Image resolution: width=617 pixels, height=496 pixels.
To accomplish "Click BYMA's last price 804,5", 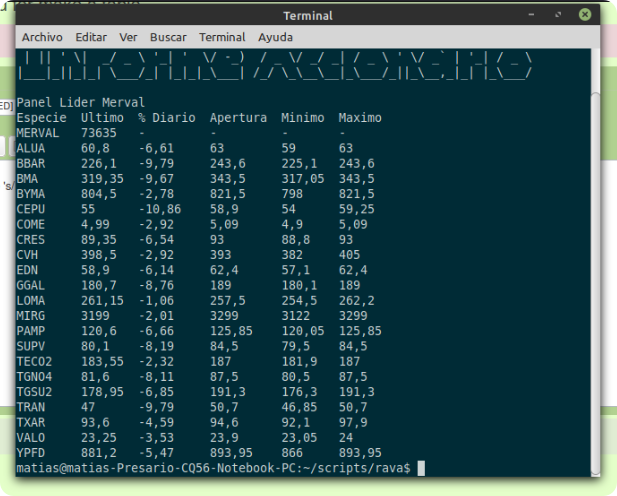I will pyautogui.click(x=99, y=194).
